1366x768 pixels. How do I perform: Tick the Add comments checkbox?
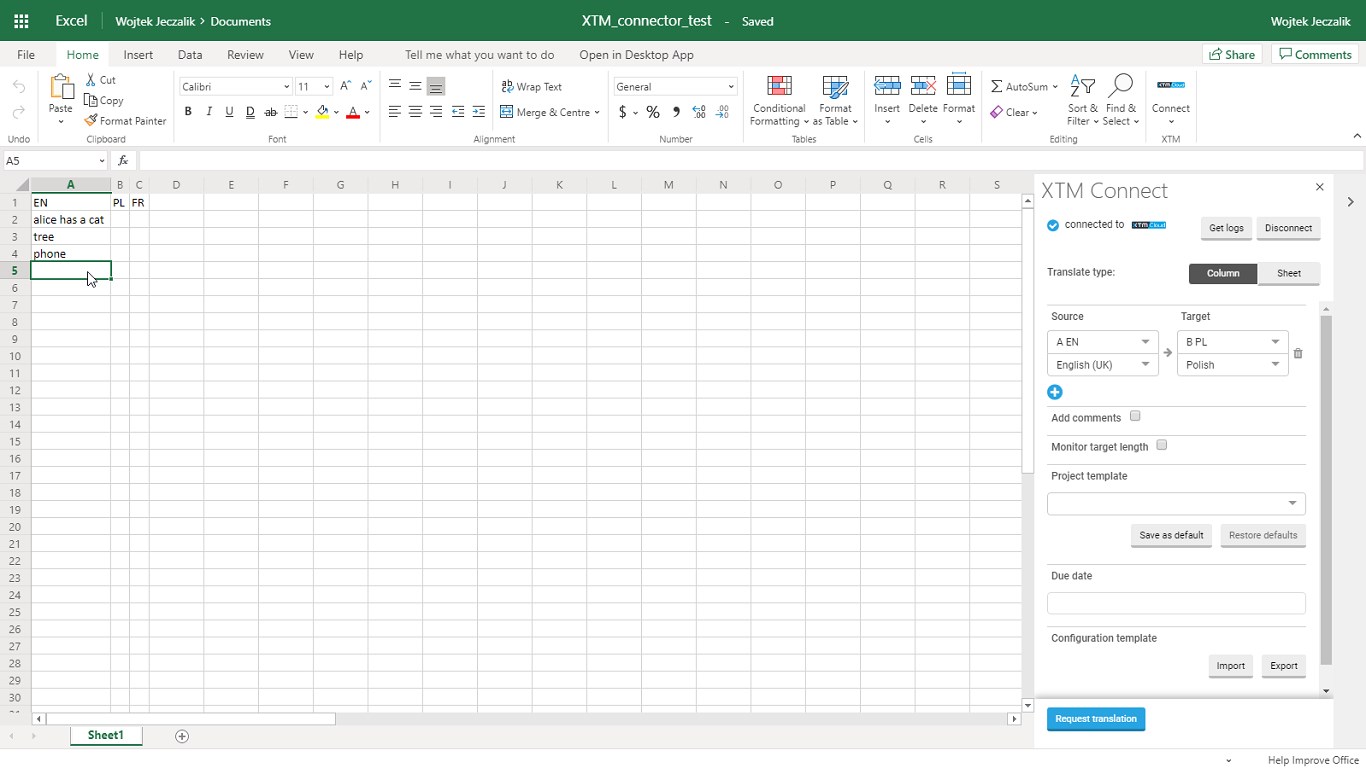[x=1135, y=416]
